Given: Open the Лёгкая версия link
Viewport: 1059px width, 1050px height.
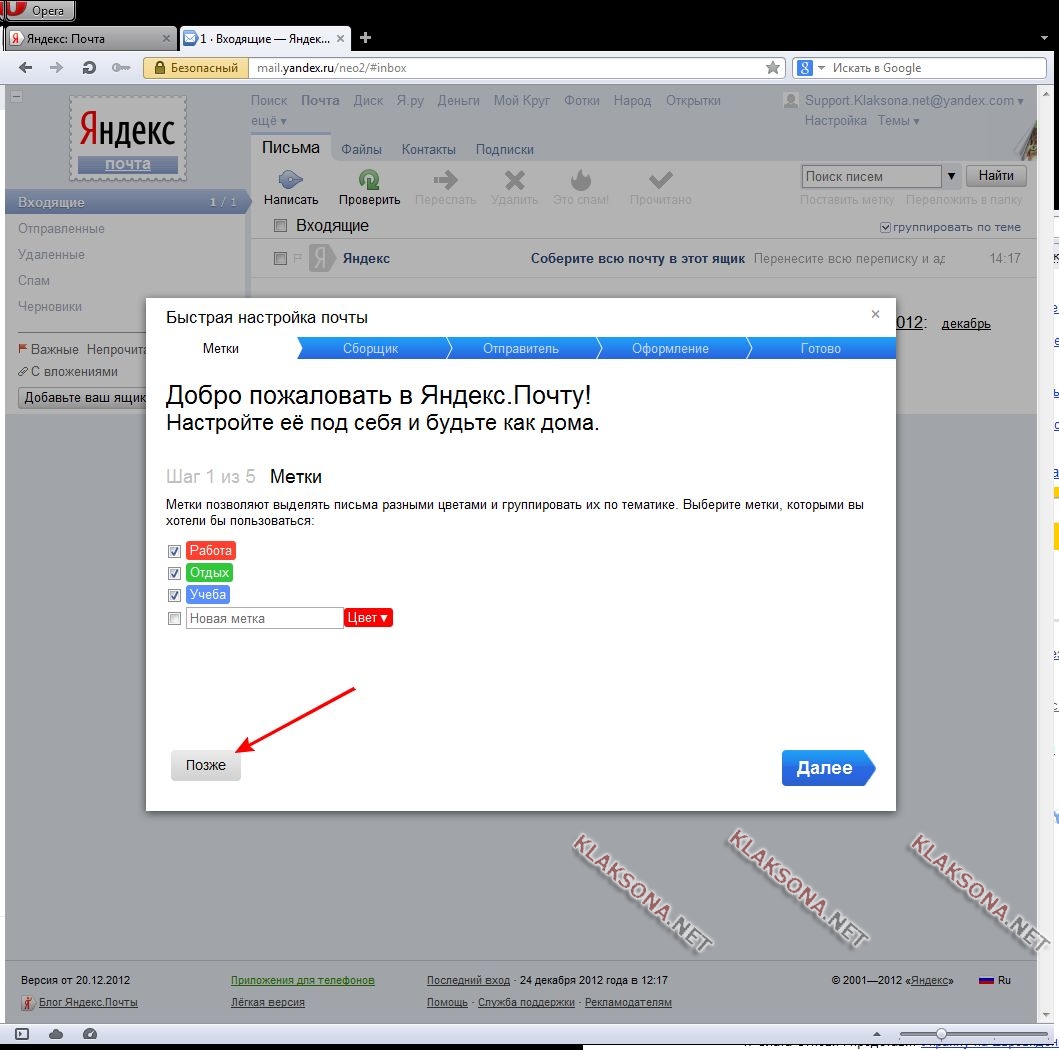Looking at the screenshot, I should click(x=267, y=1002).
